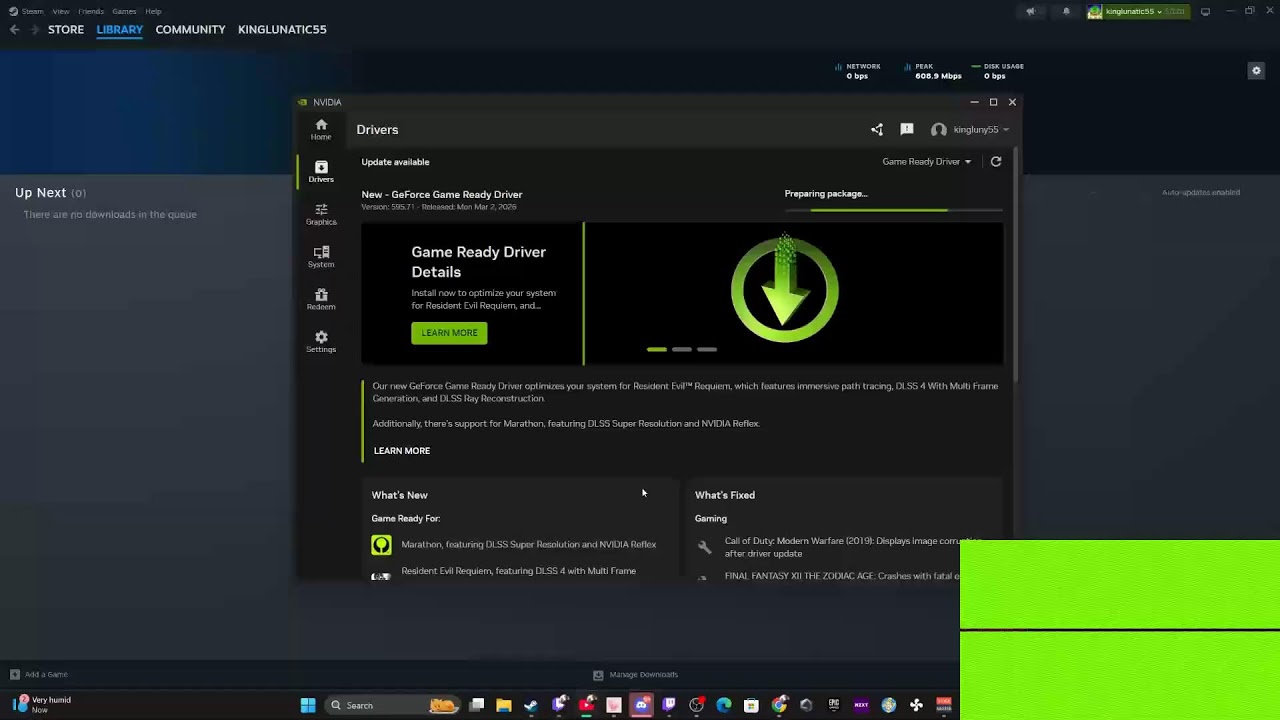This screenshot has width=1280, height=720.
Task: Open Manage Downloads in Steam
Action: click(636, 675)
